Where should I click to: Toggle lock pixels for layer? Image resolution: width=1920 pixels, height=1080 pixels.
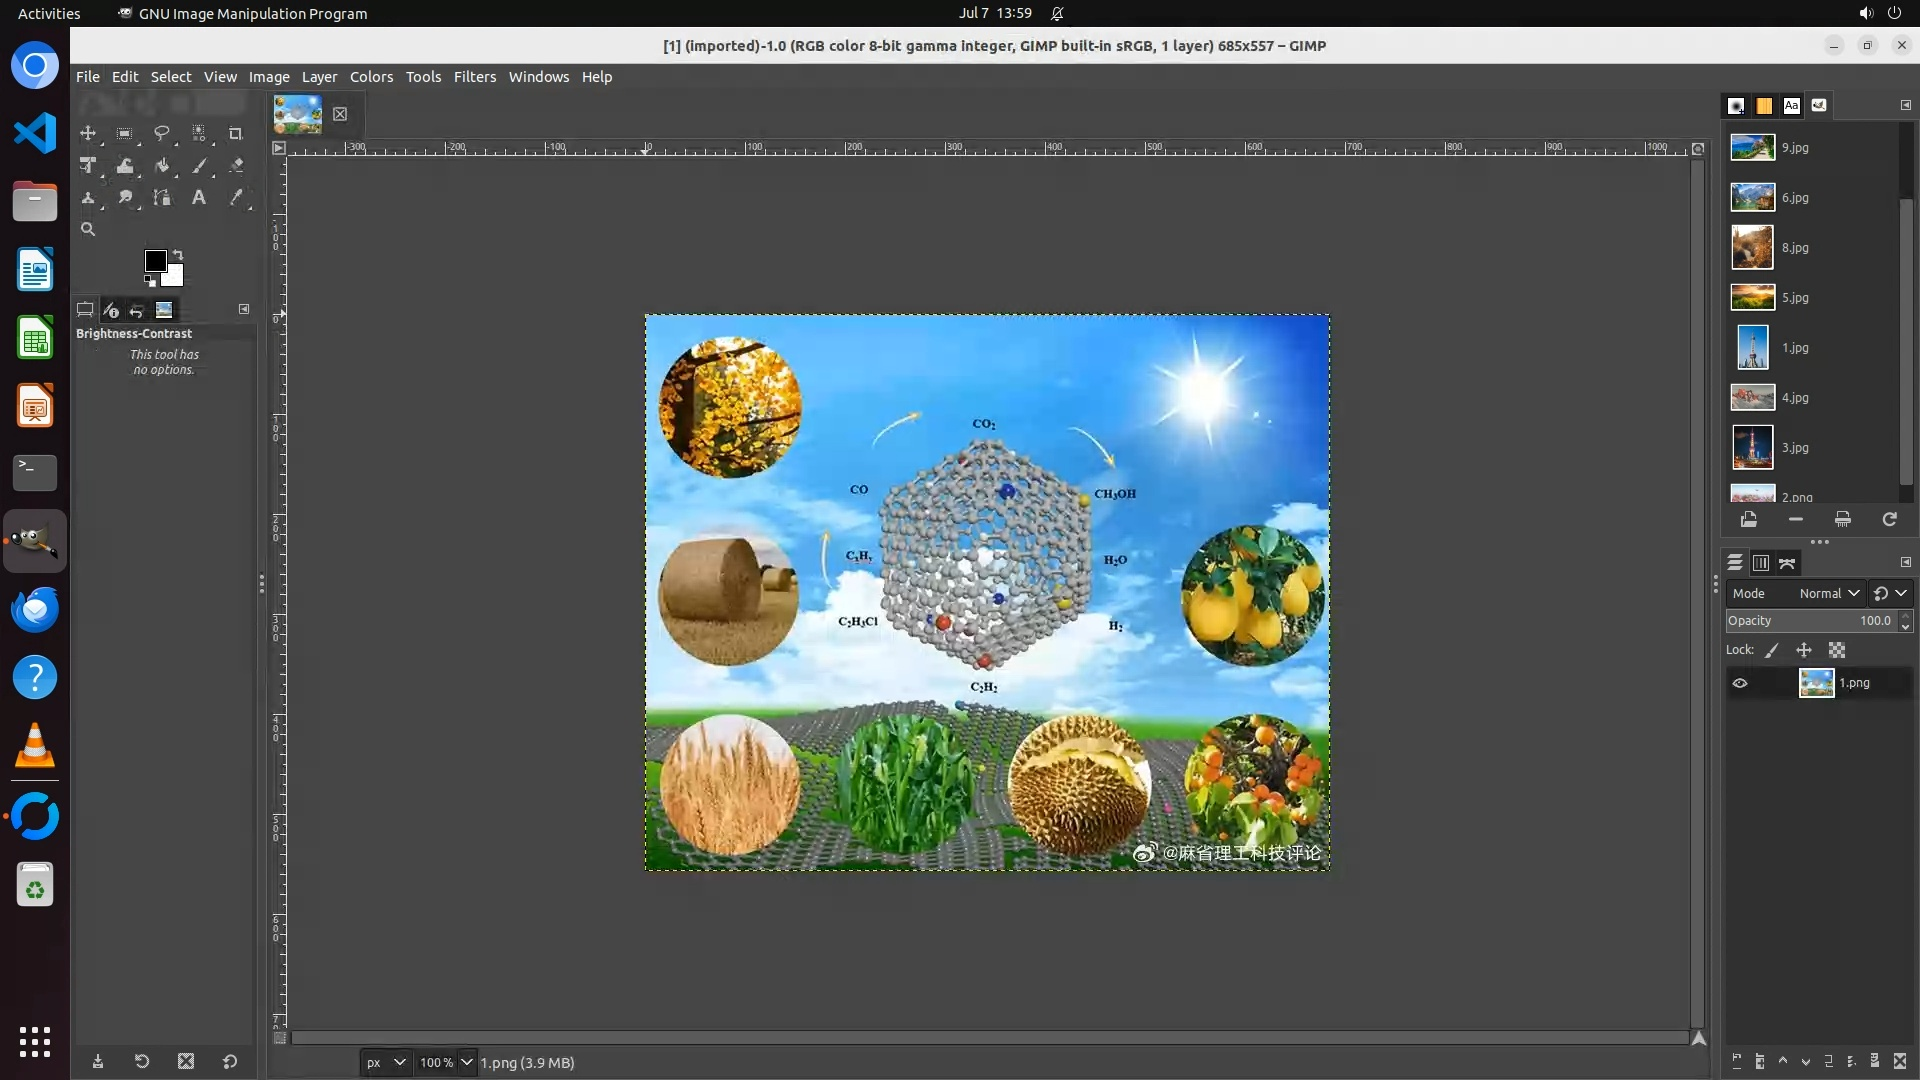tap(1772, 650)
